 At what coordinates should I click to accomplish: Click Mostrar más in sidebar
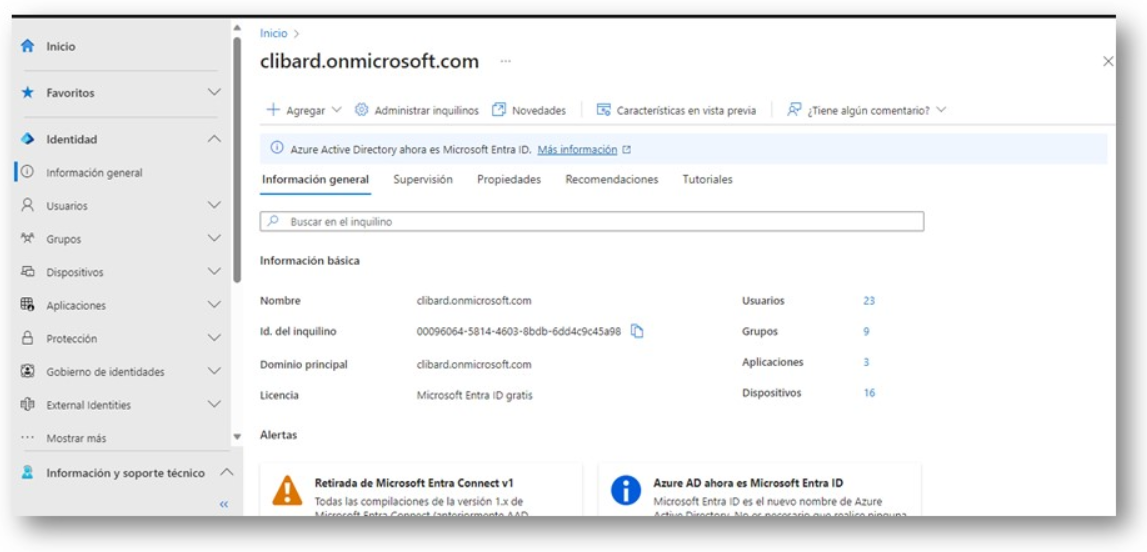76,438
